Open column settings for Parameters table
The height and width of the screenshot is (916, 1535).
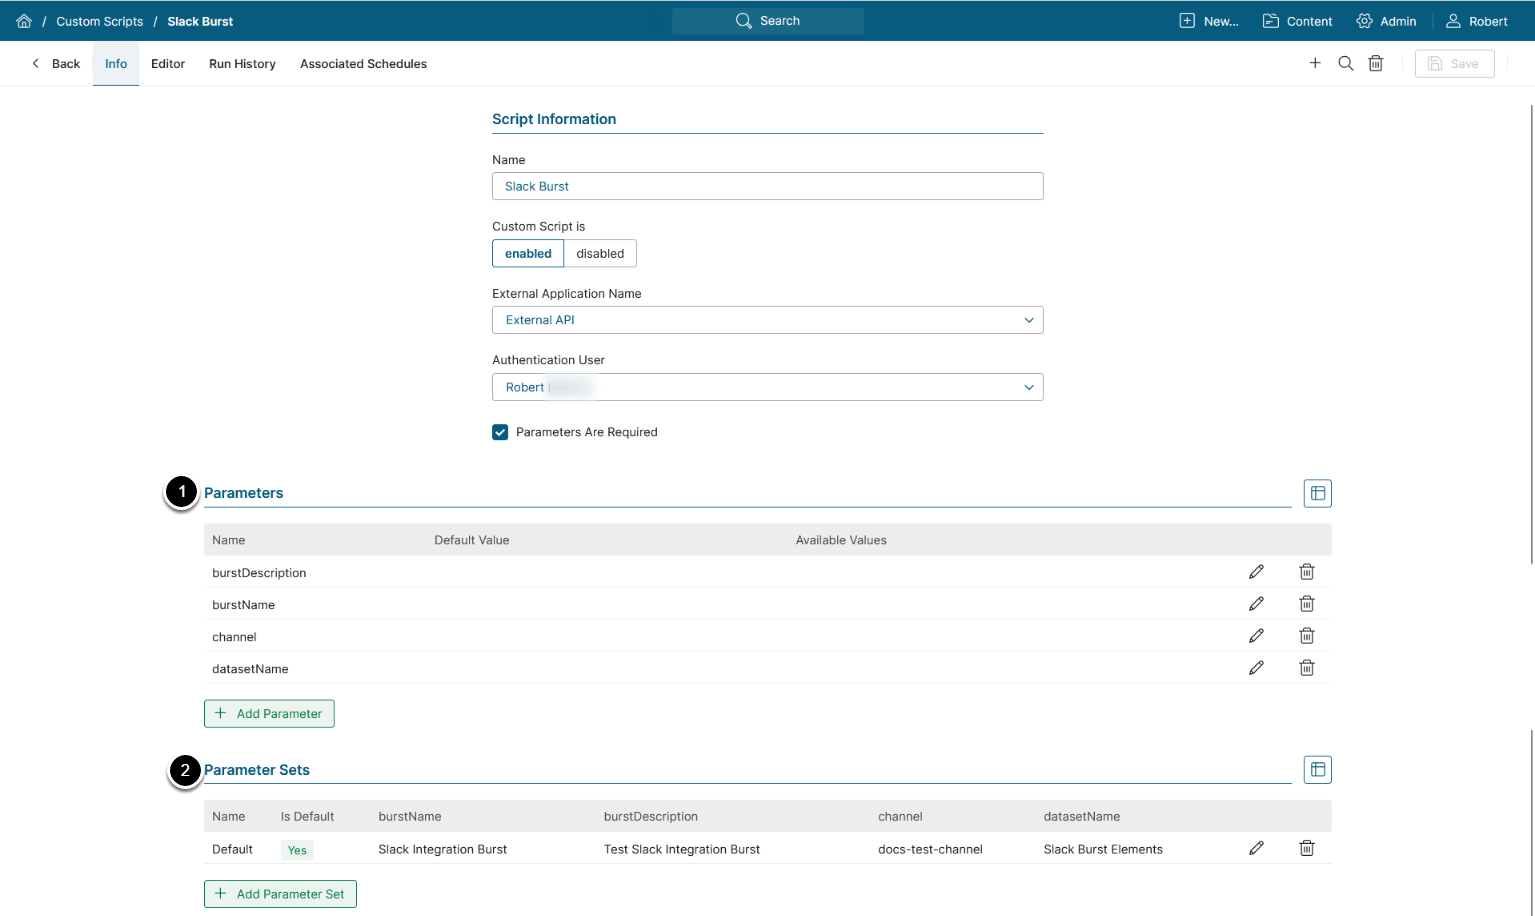pyautogui.click(x=1317, y=493)
